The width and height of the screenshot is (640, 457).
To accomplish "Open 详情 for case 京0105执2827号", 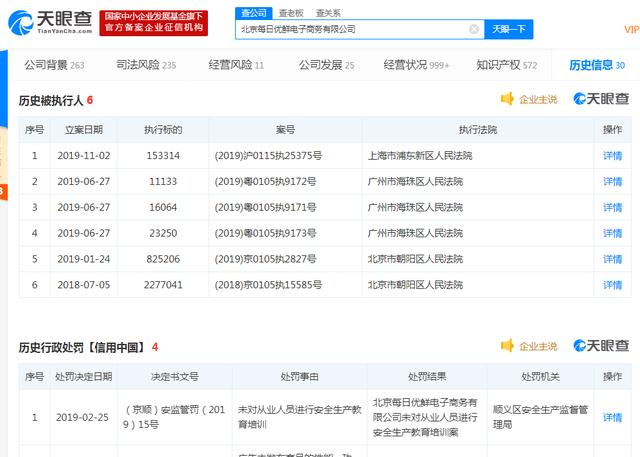I will pos(612,259).
